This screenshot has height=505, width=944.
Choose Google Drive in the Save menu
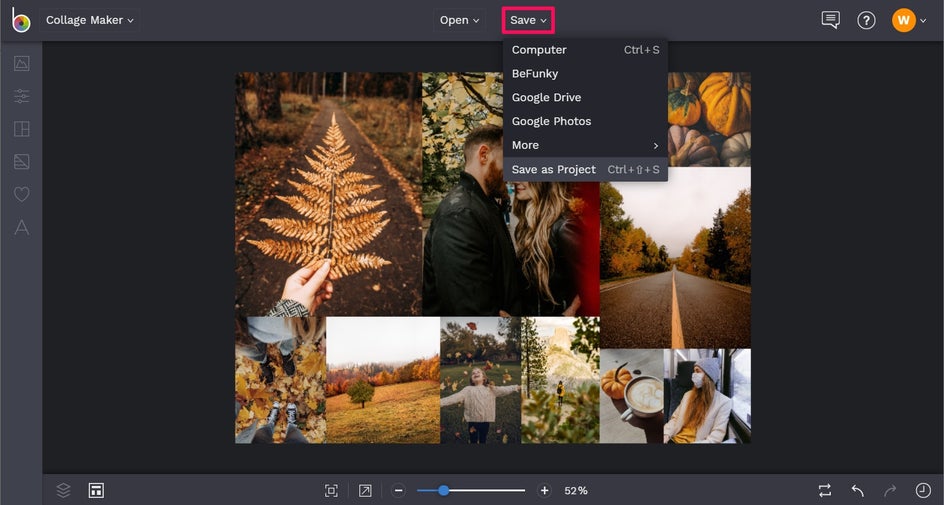pos(585,98)
